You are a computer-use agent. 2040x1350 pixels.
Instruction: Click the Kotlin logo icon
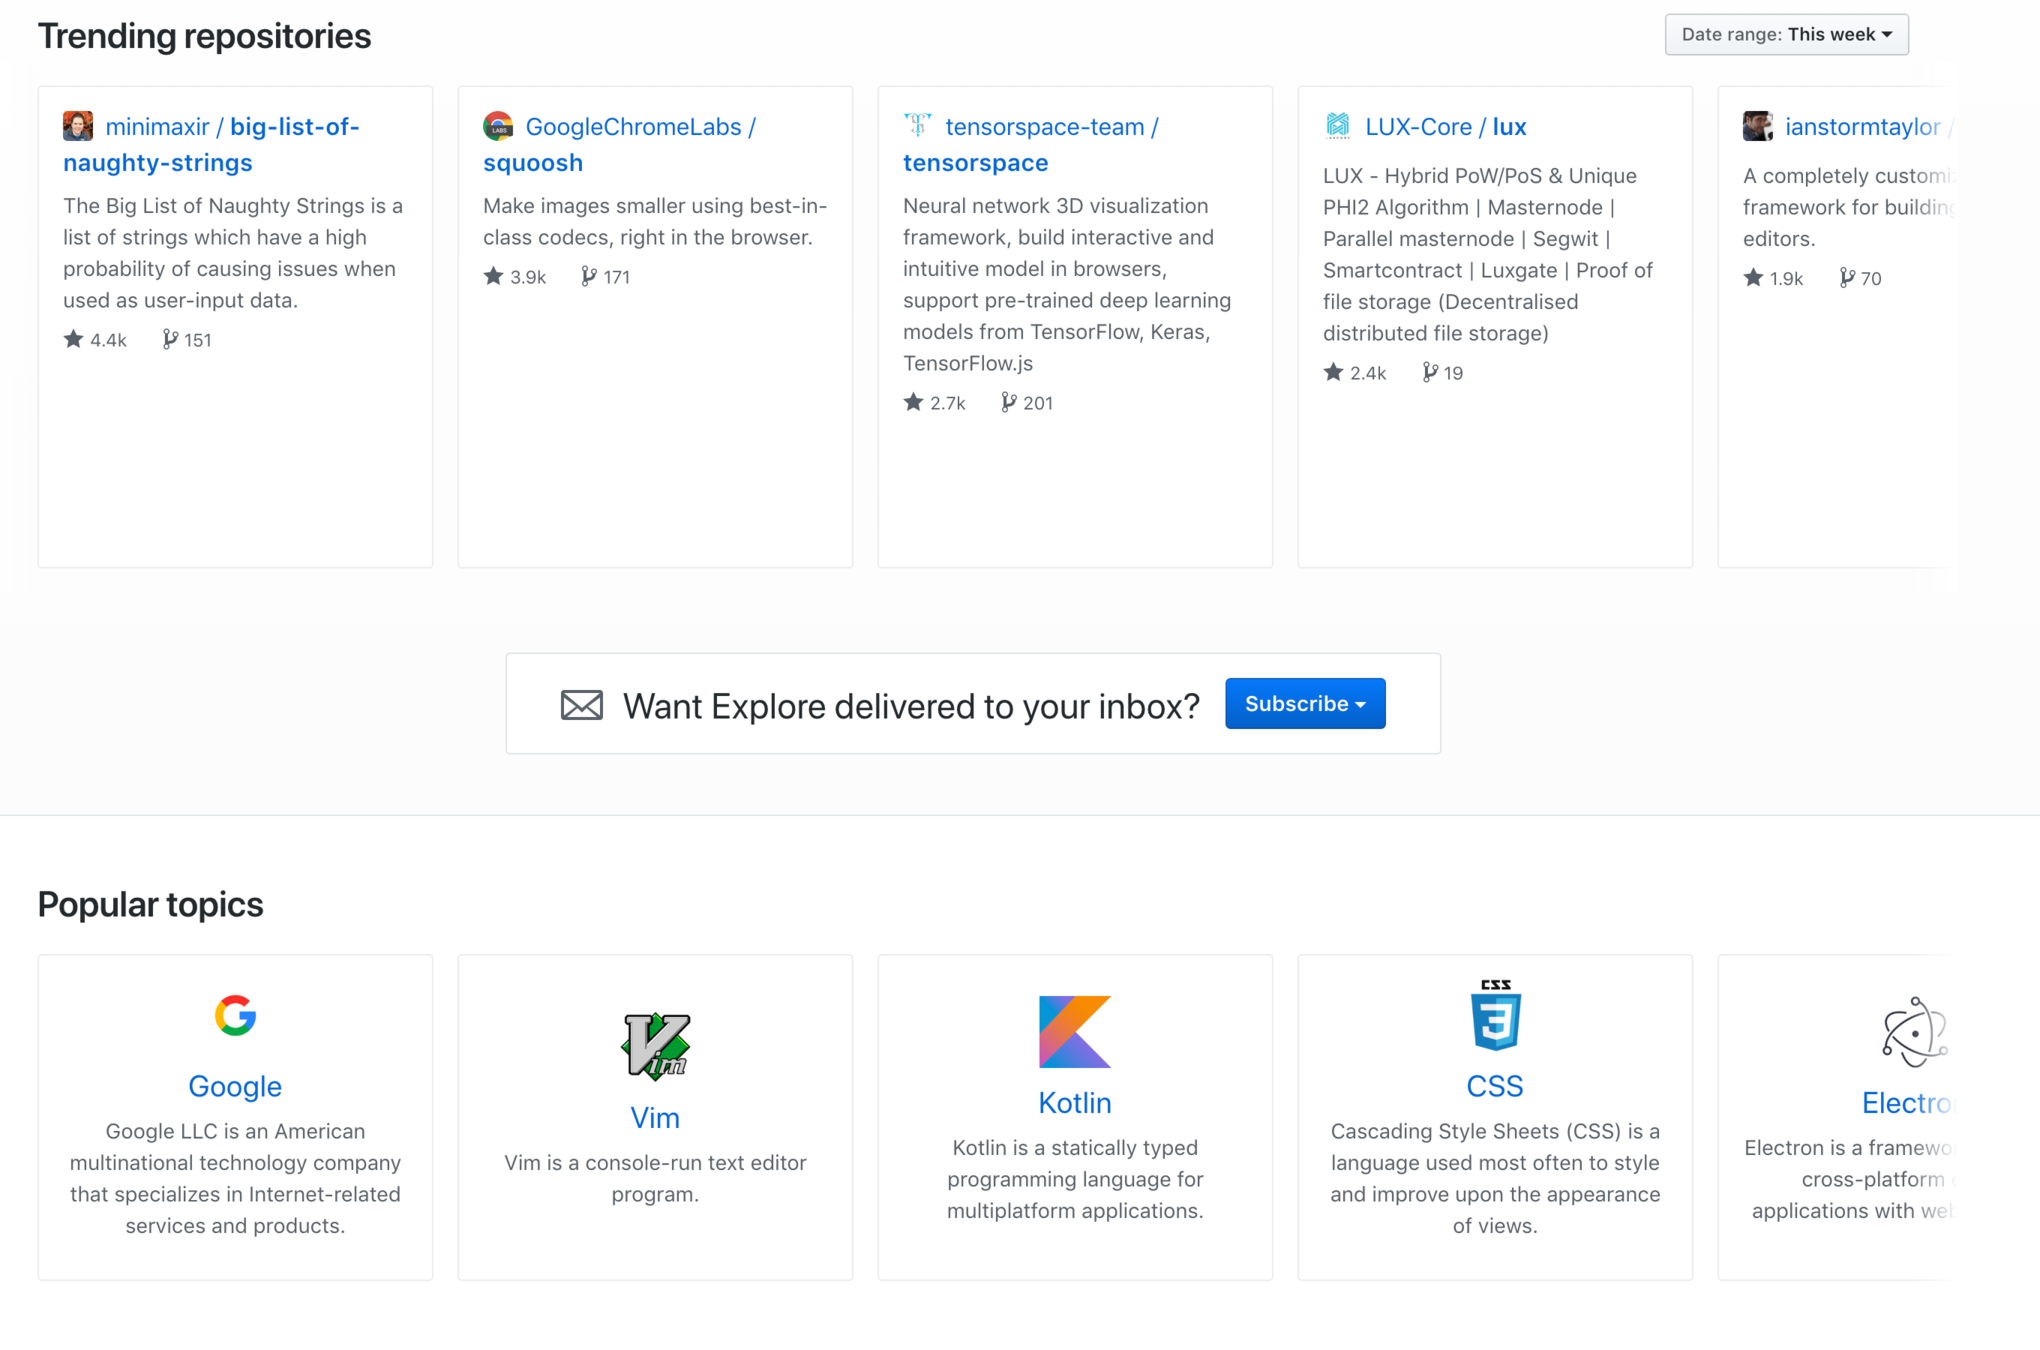[x=1075, y=1032]
